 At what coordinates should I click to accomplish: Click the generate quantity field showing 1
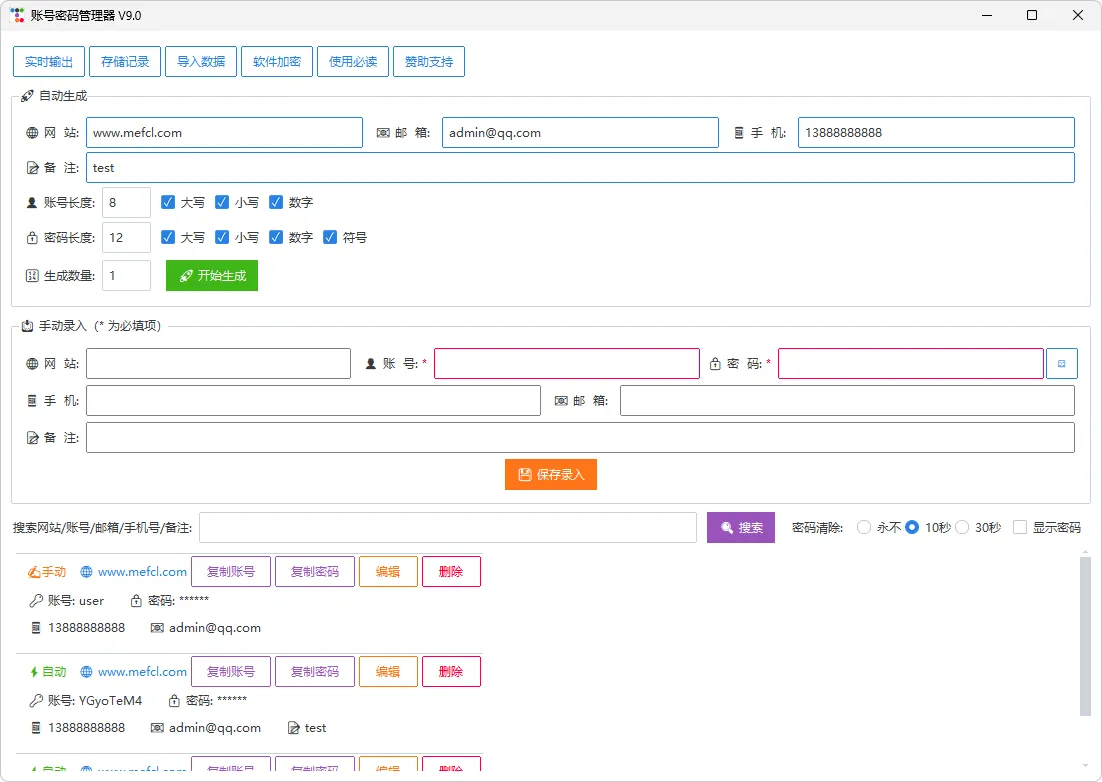127,275
